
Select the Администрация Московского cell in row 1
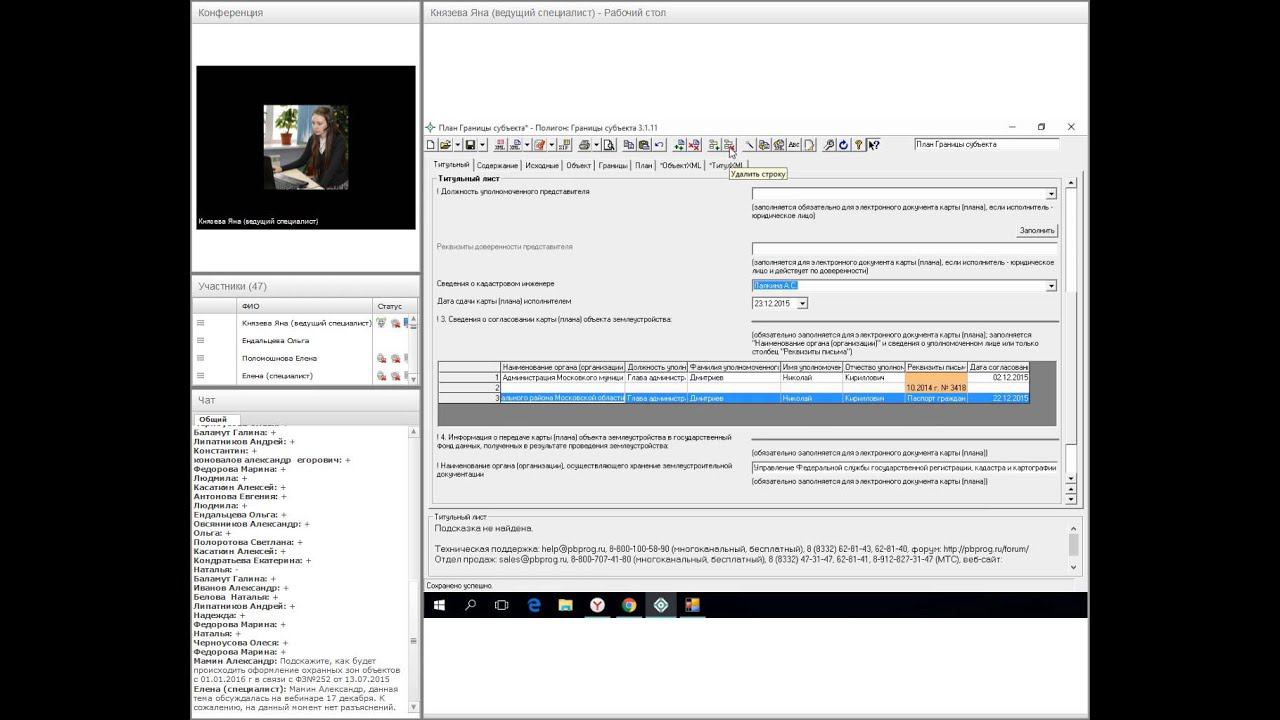pos(563,377)
